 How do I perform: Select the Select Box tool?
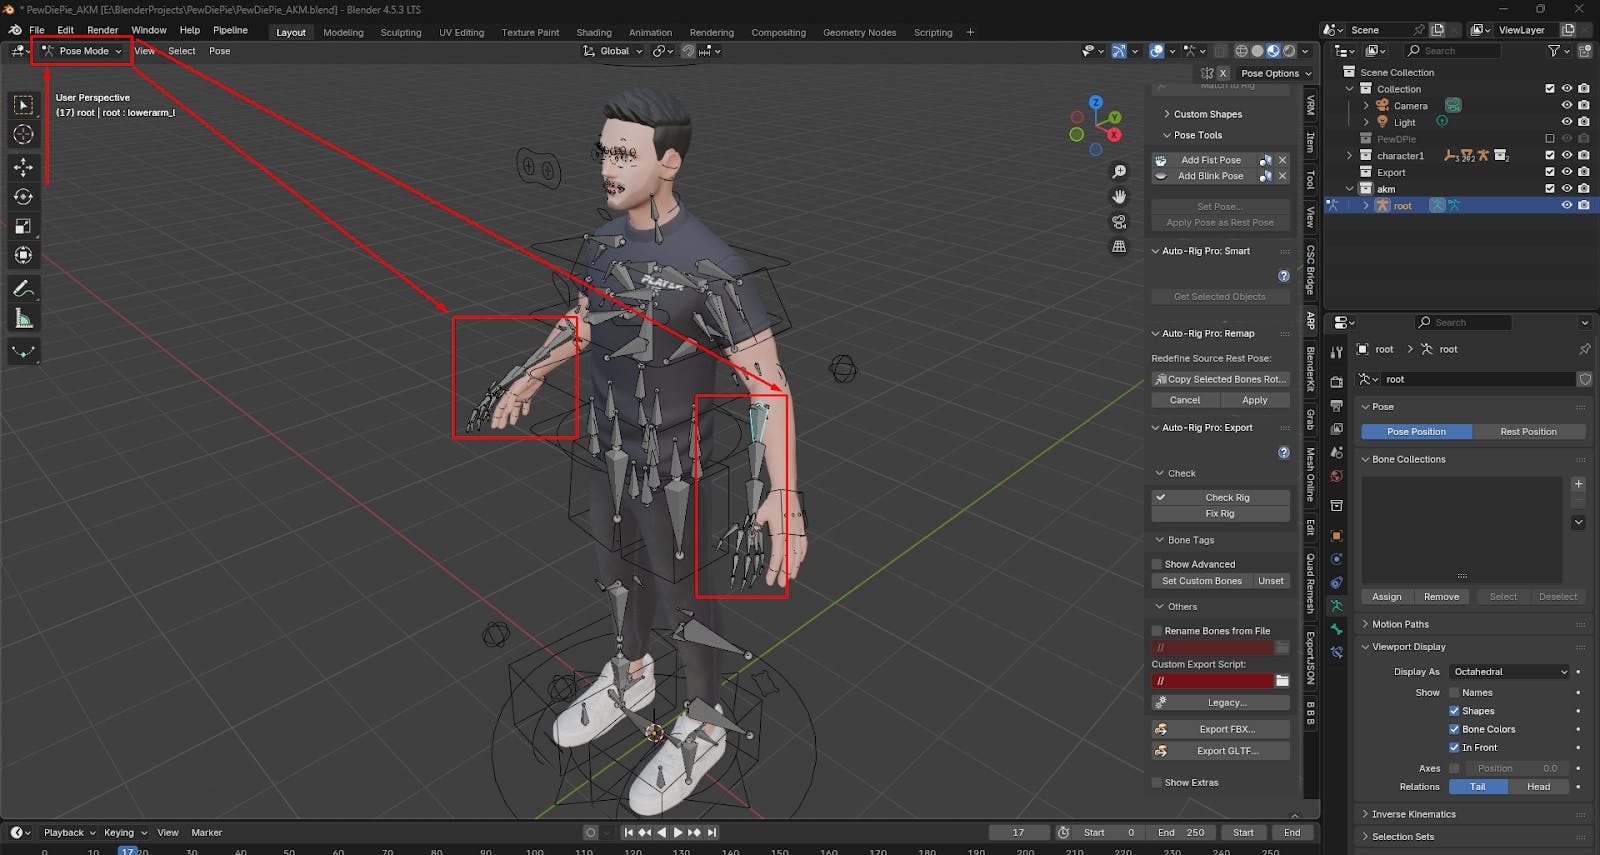coord(23,105)
